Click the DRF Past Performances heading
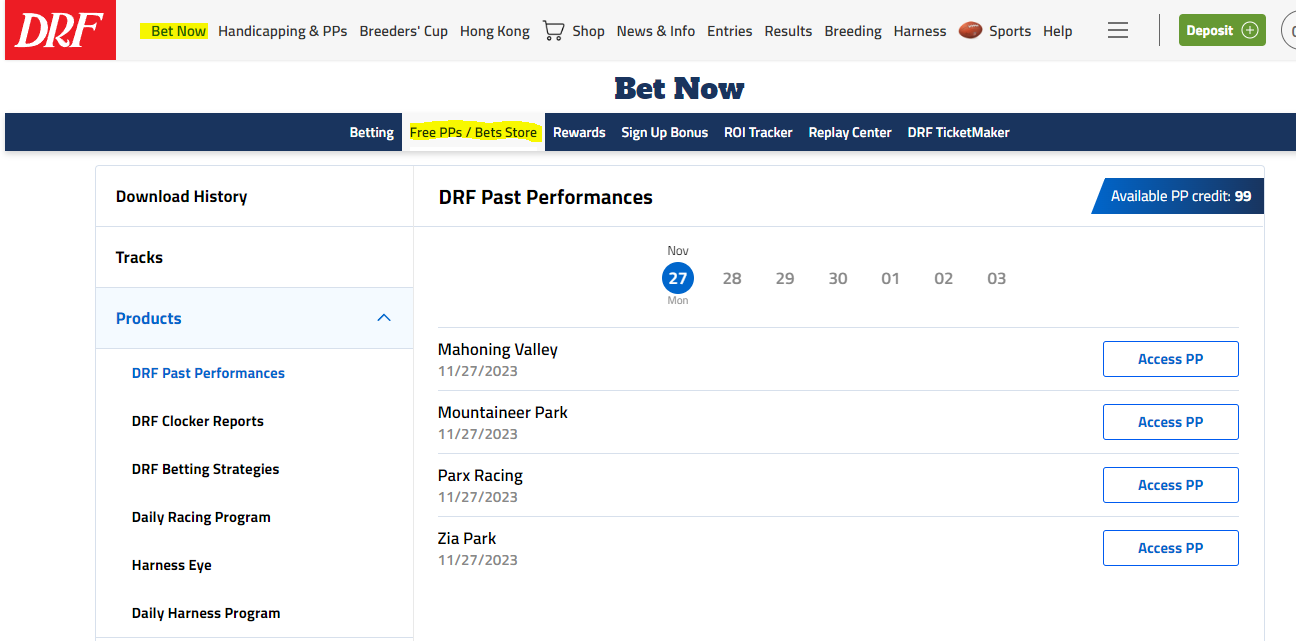 point(546,197)
